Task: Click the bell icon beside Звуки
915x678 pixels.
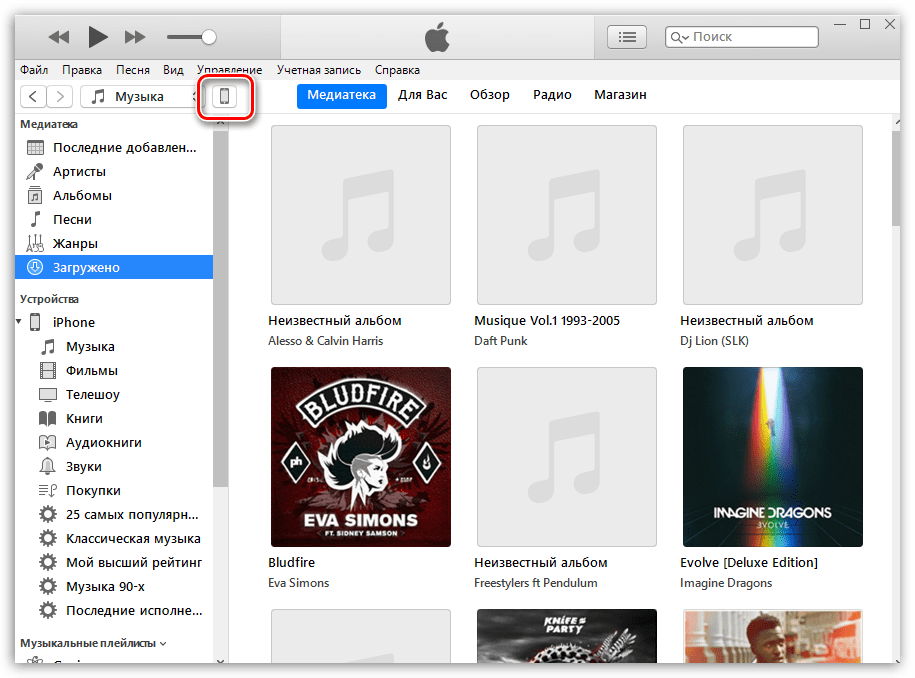Action: tap(47, 466)
